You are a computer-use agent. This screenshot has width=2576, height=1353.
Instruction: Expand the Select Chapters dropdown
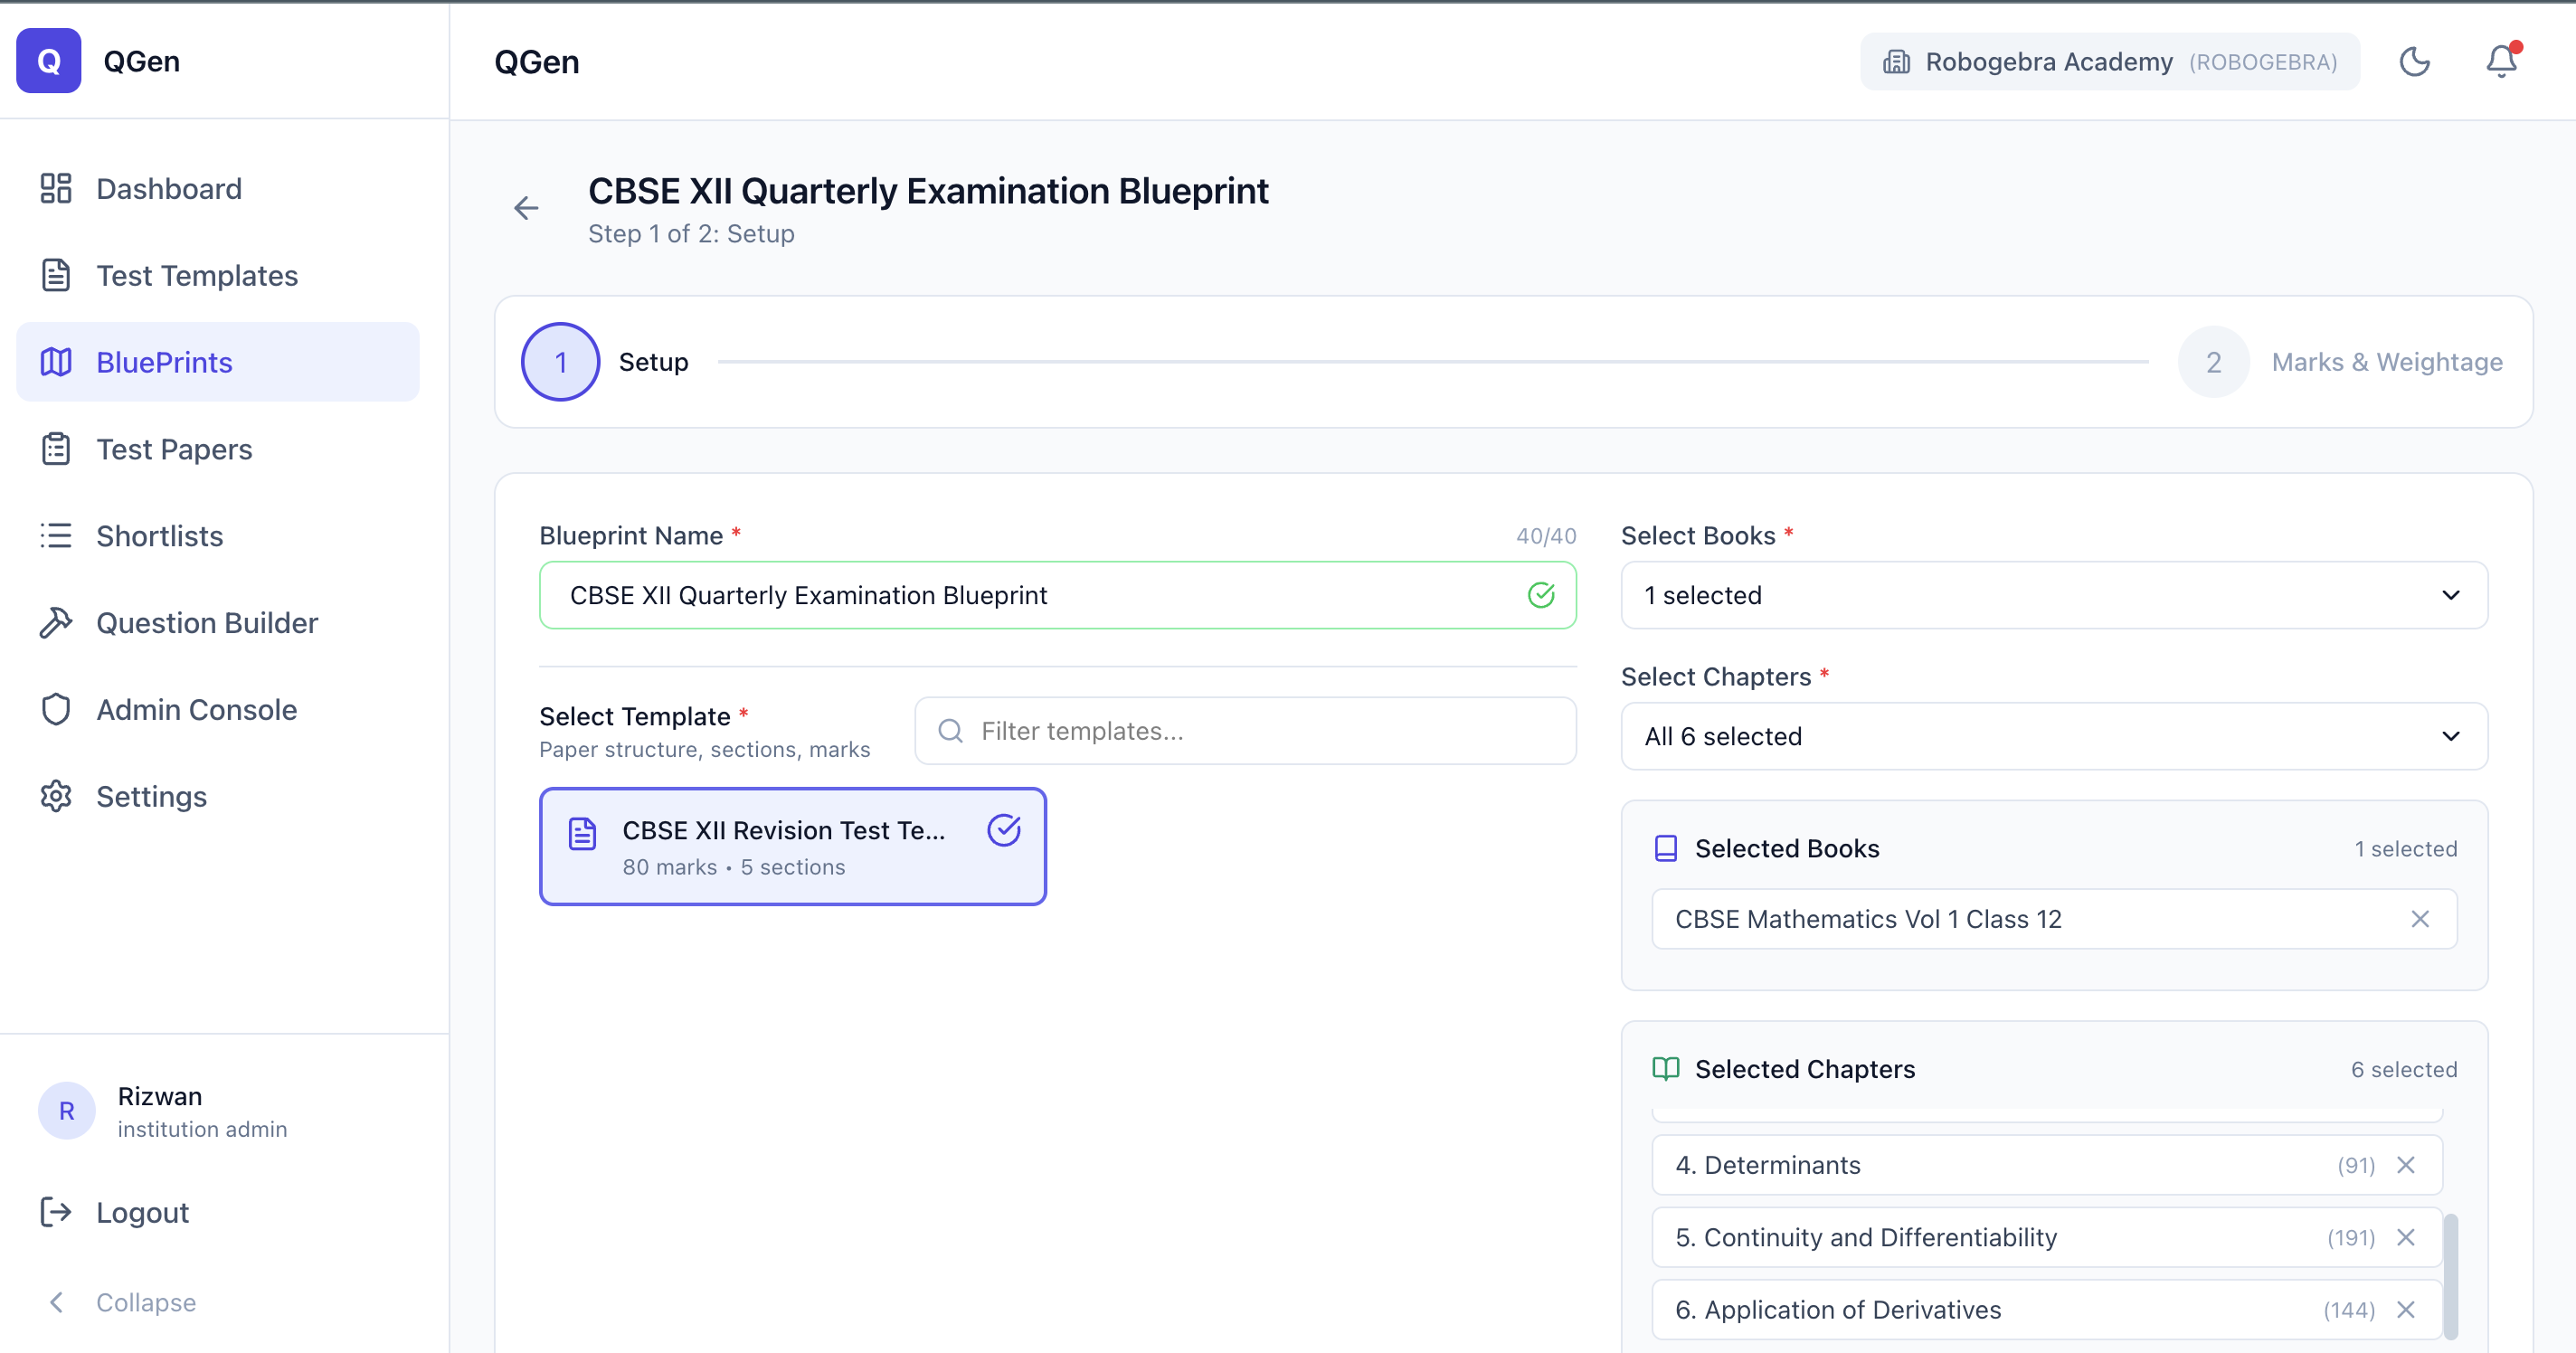click(x=2053, y=736)
